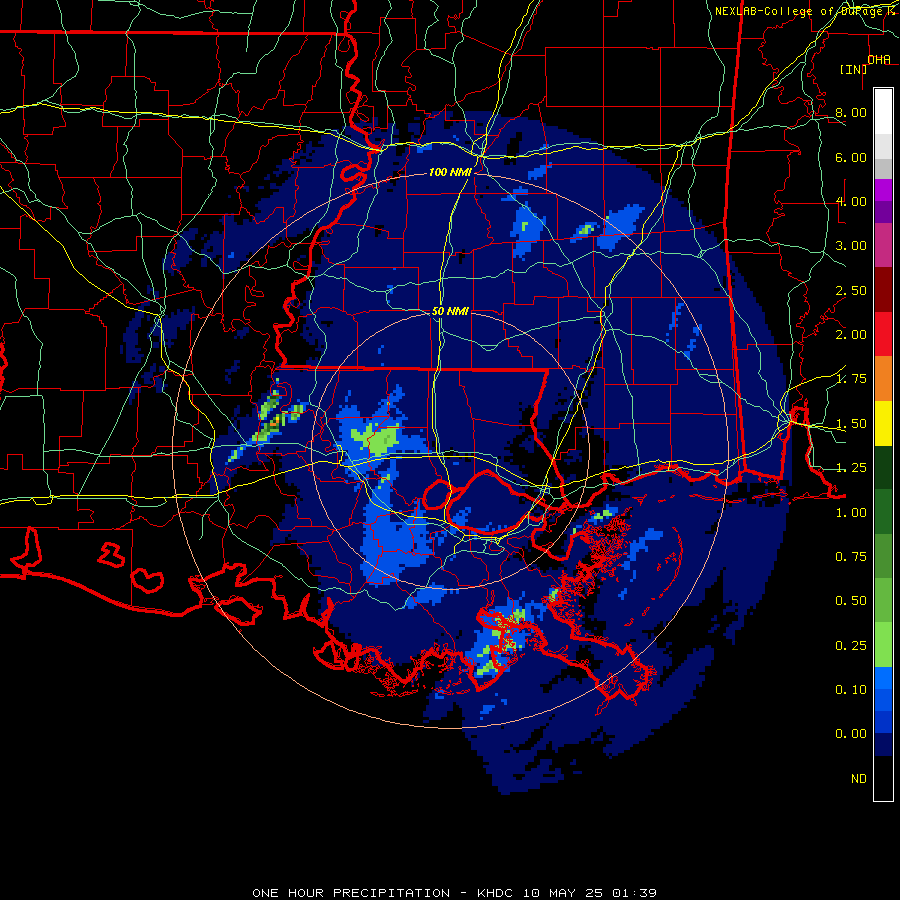Click the bright magenta swatch in the color scale

(x=883, y=190)
